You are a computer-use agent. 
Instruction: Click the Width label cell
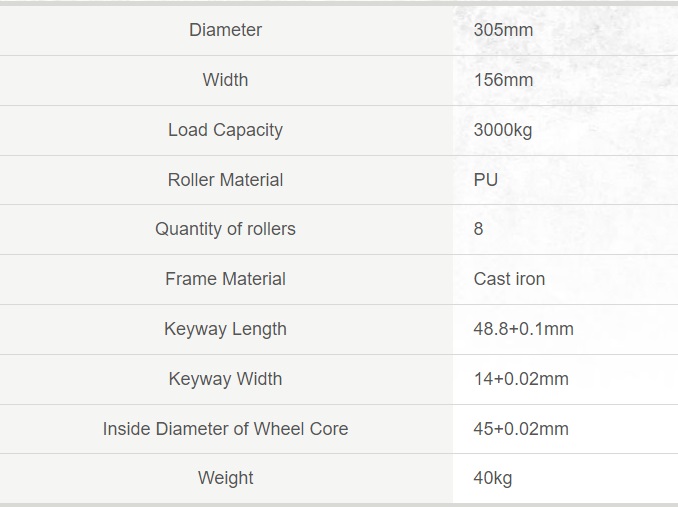click(x=225, y=80)
